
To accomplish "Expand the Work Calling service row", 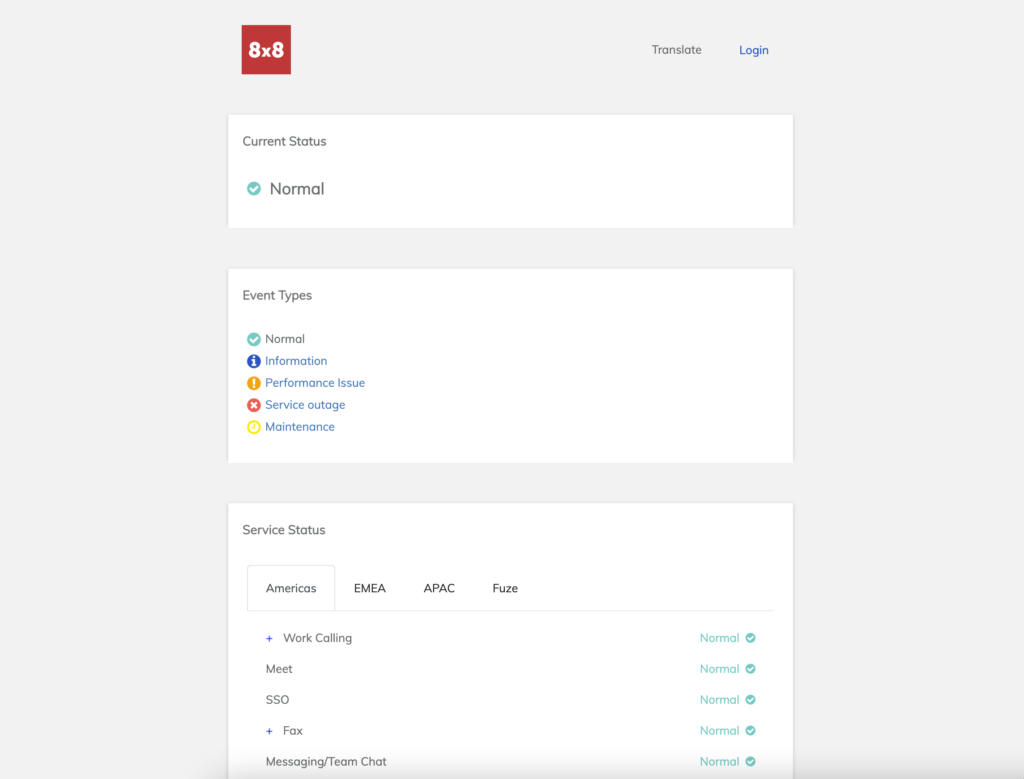I will click(269, 638).
